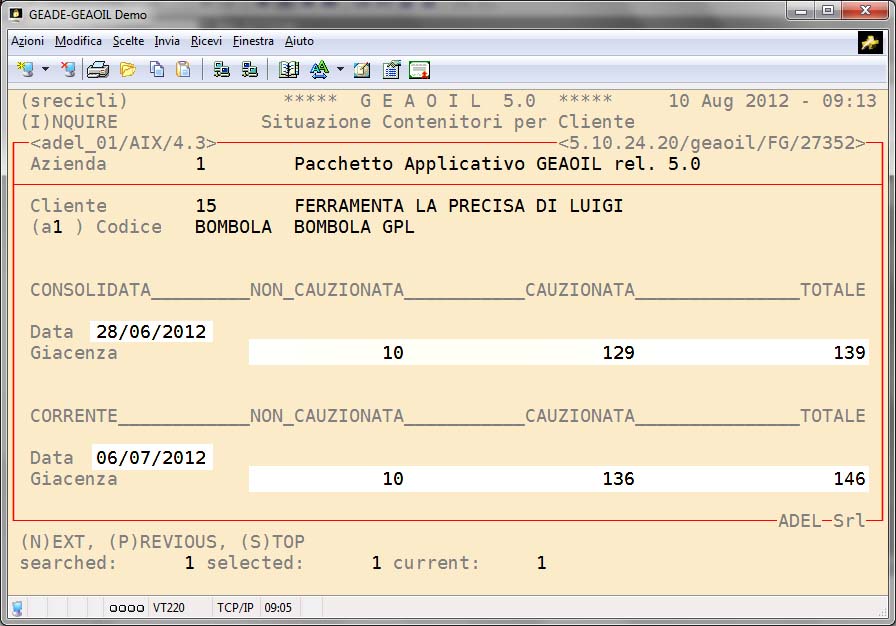Click the Corrente date field 06/07/2012
The image size is (896, 626).
pyautogui.click(x=151, y=458)
